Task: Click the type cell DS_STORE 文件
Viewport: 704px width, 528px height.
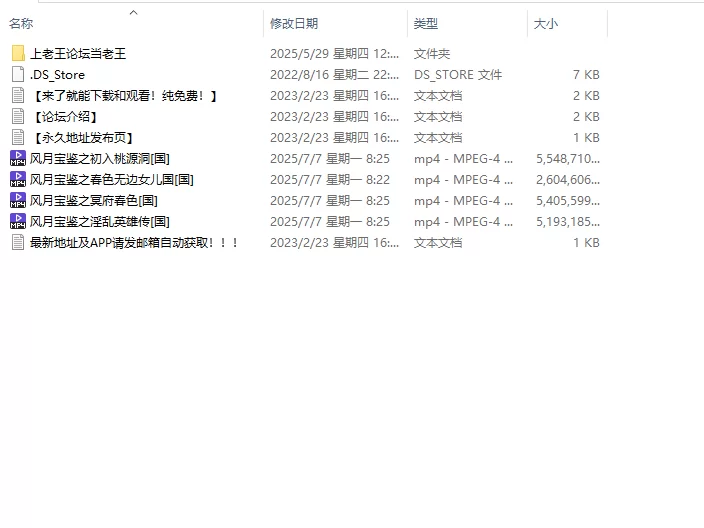Action: coord(458,75)
